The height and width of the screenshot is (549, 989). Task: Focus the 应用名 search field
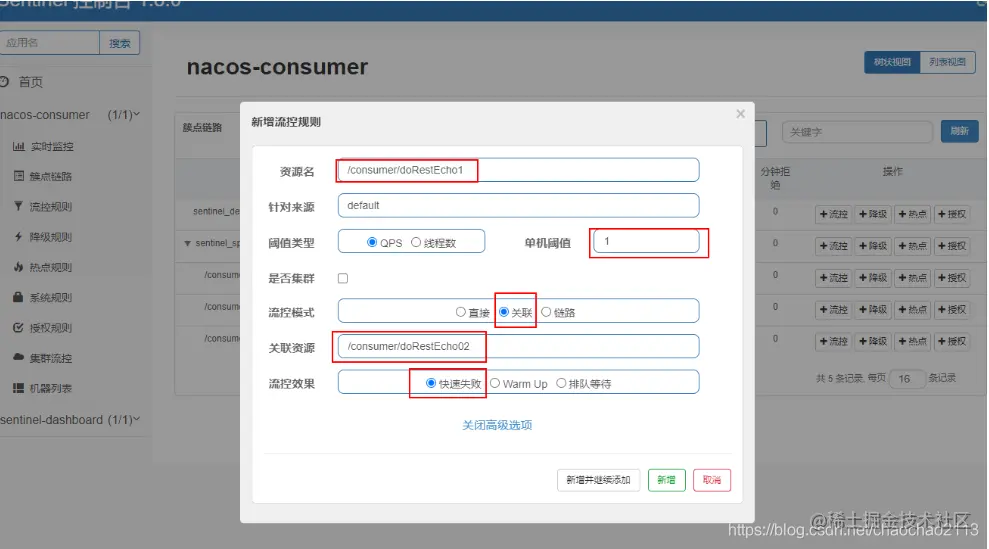[49, 43]
